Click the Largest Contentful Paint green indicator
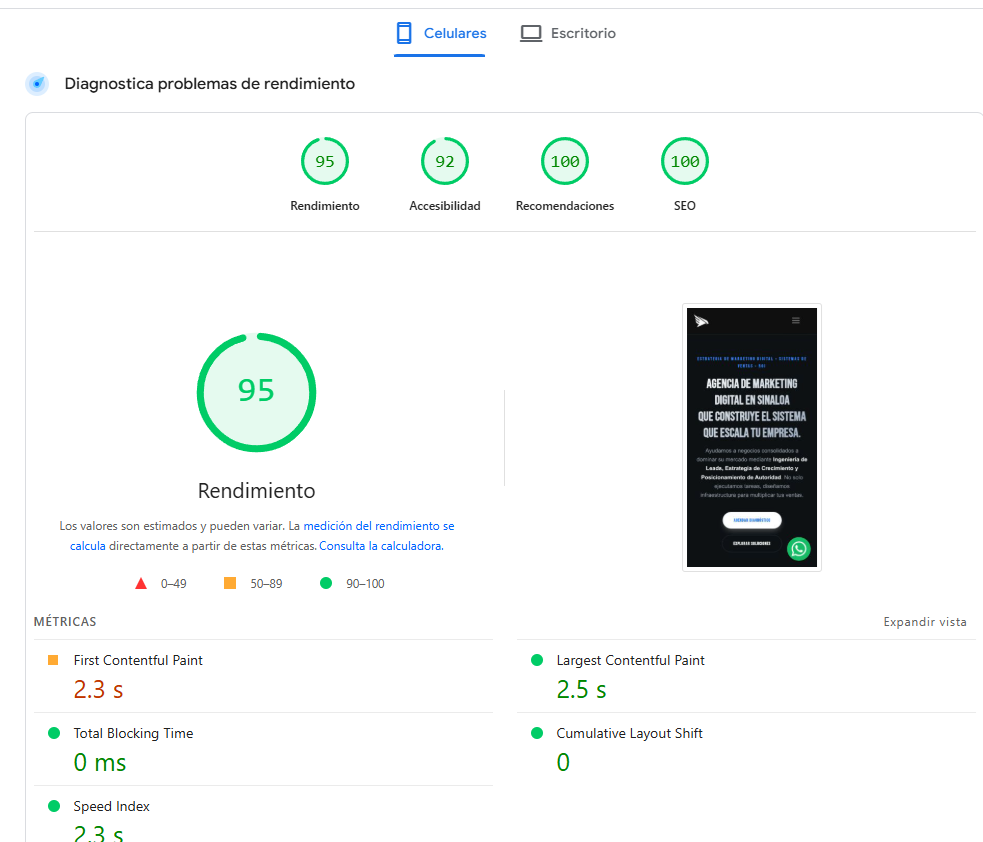Viewport: 983px width, 842px height. 537,660
